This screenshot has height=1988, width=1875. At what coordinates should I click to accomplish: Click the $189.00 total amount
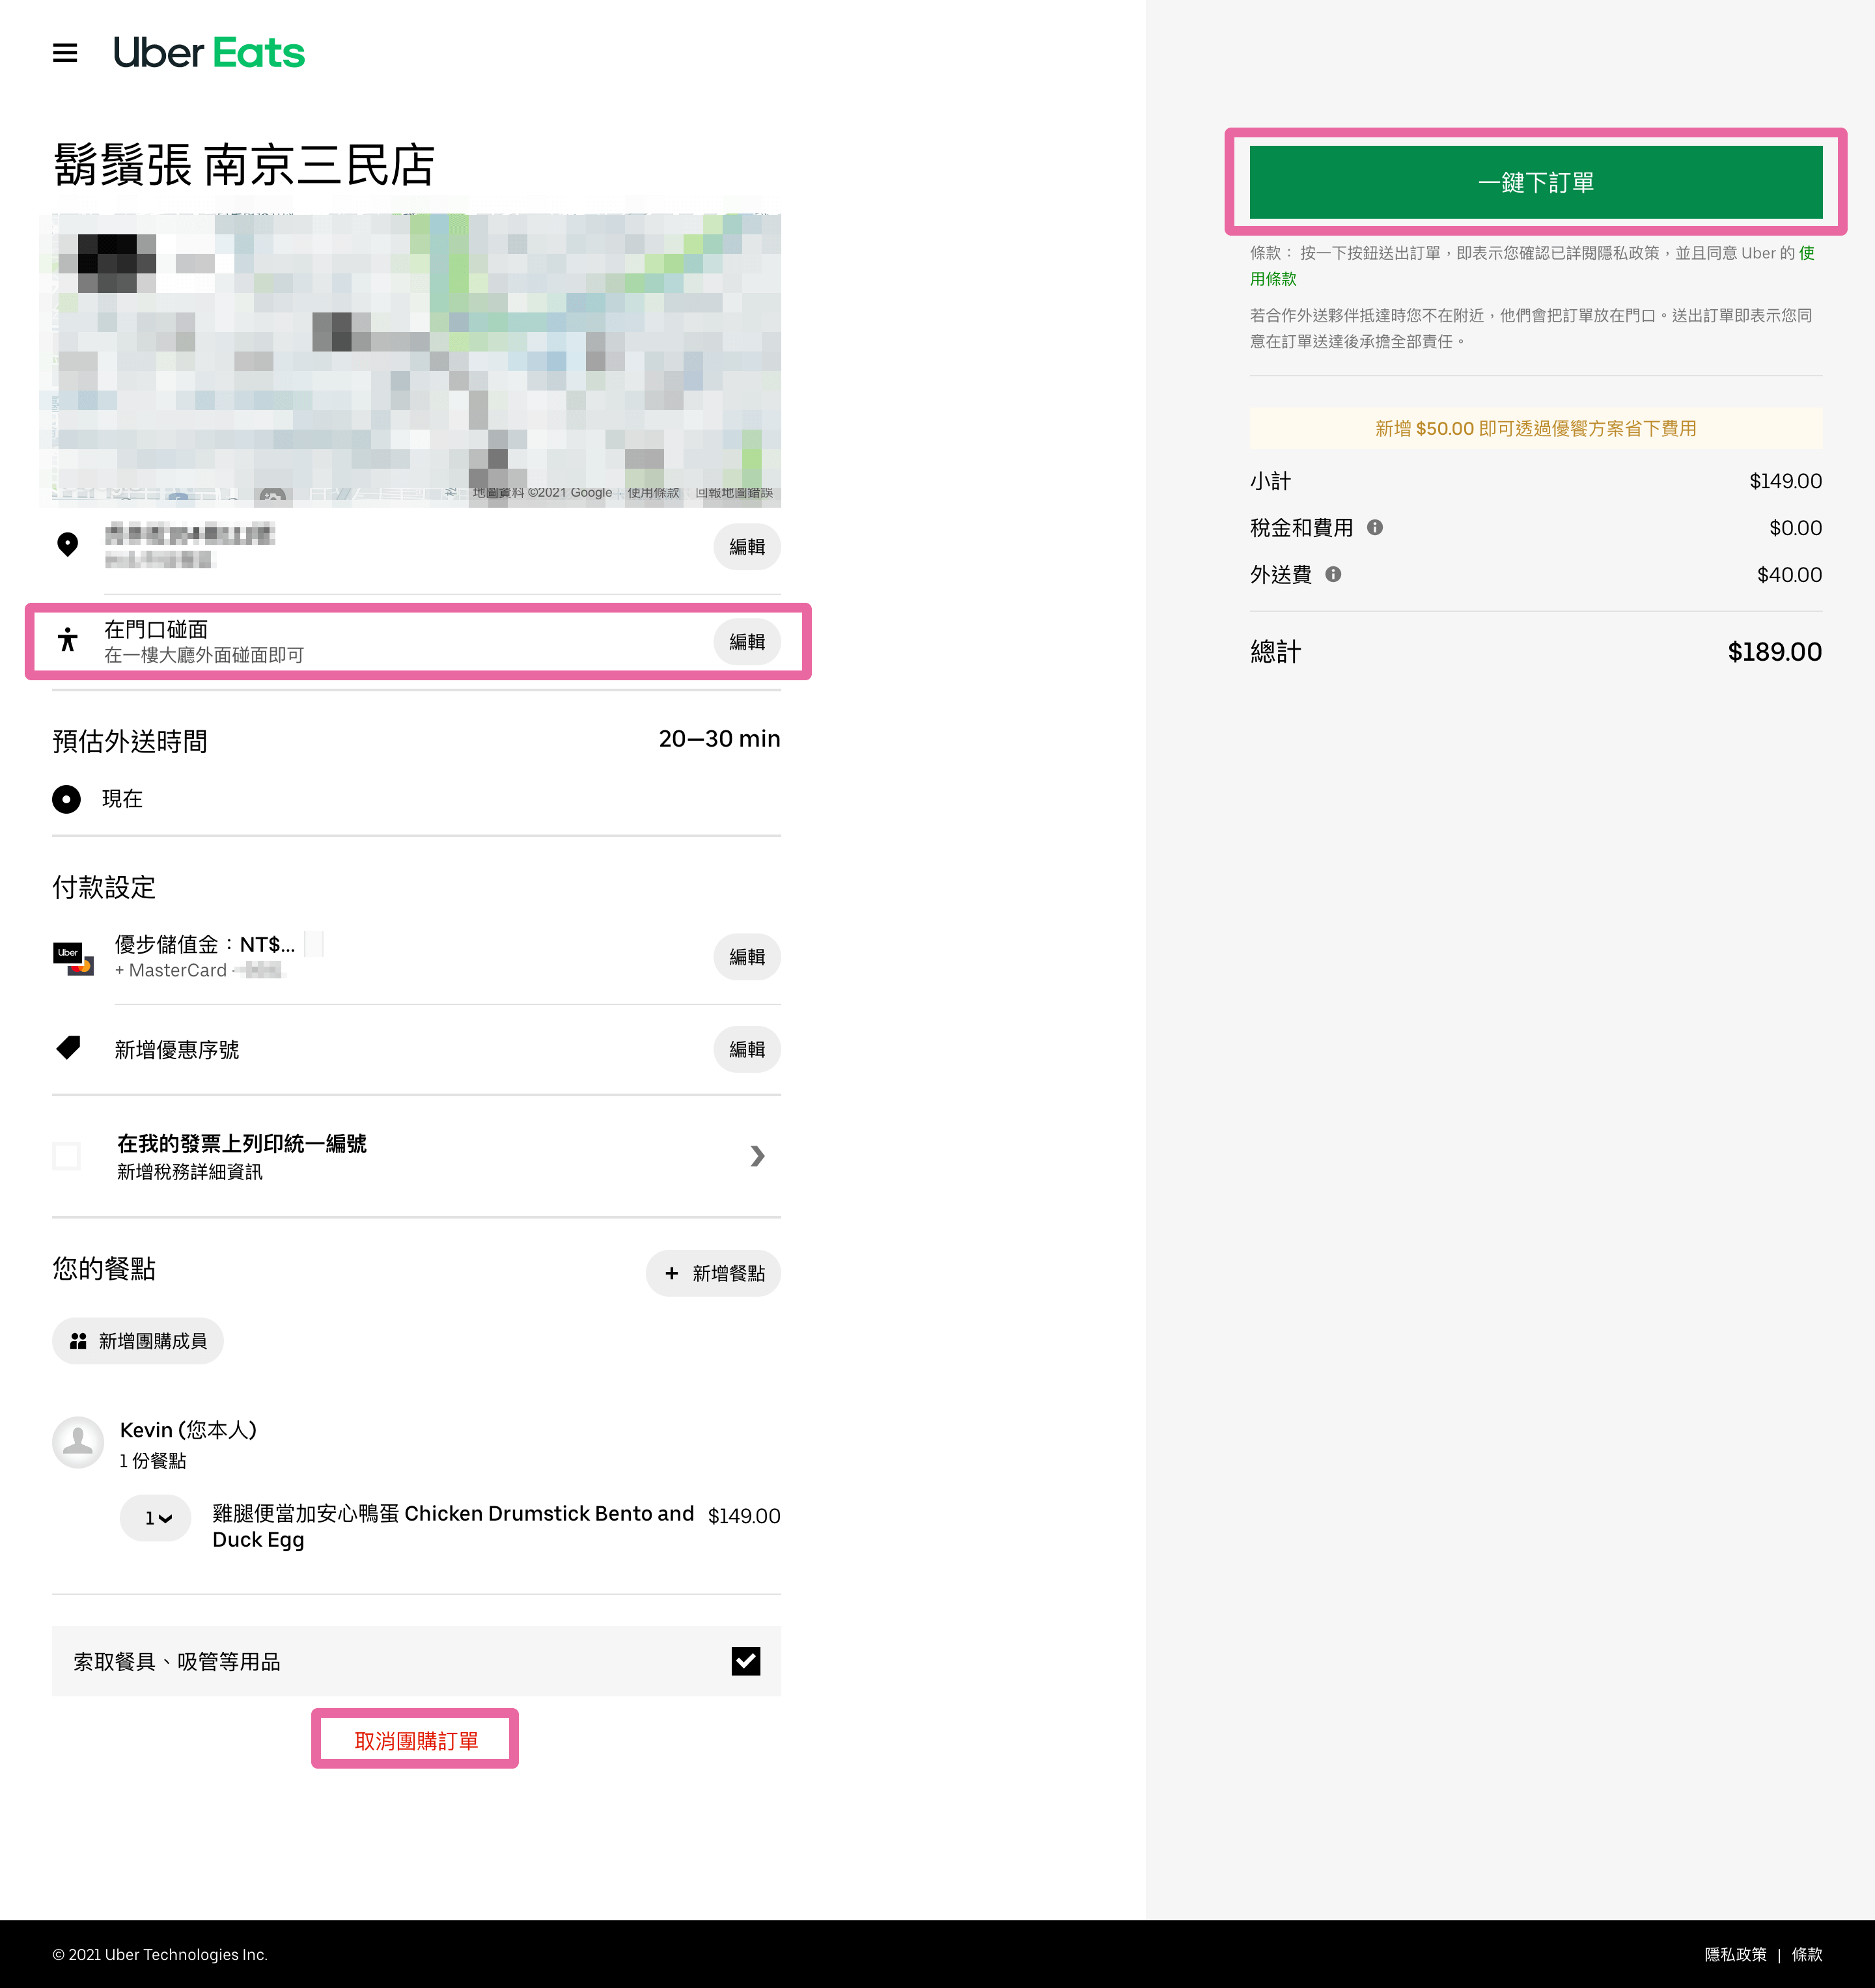(x=1775, y=652)
